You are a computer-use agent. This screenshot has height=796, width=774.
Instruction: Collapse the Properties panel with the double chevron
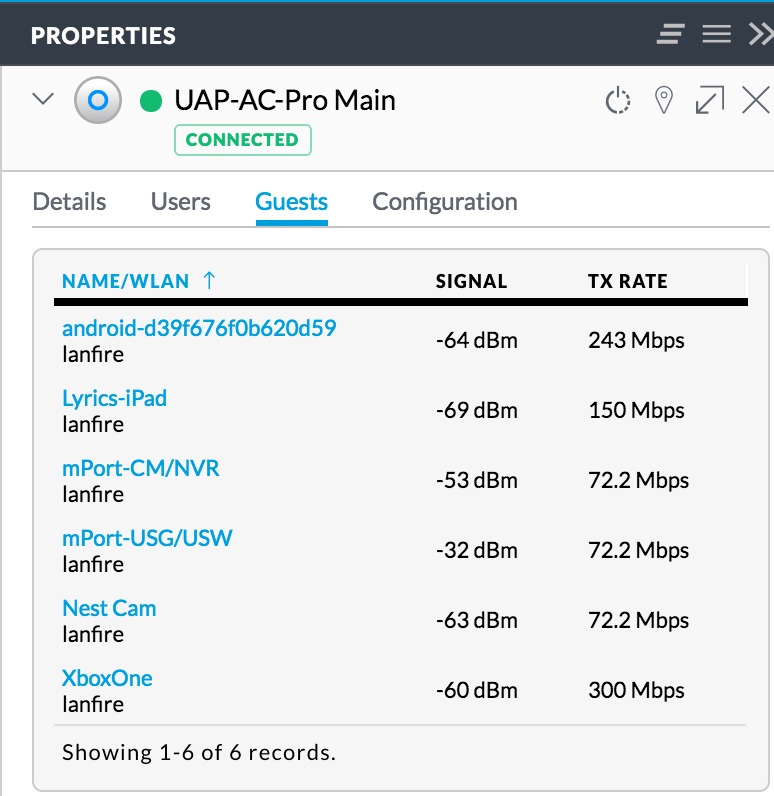[760, 35]
